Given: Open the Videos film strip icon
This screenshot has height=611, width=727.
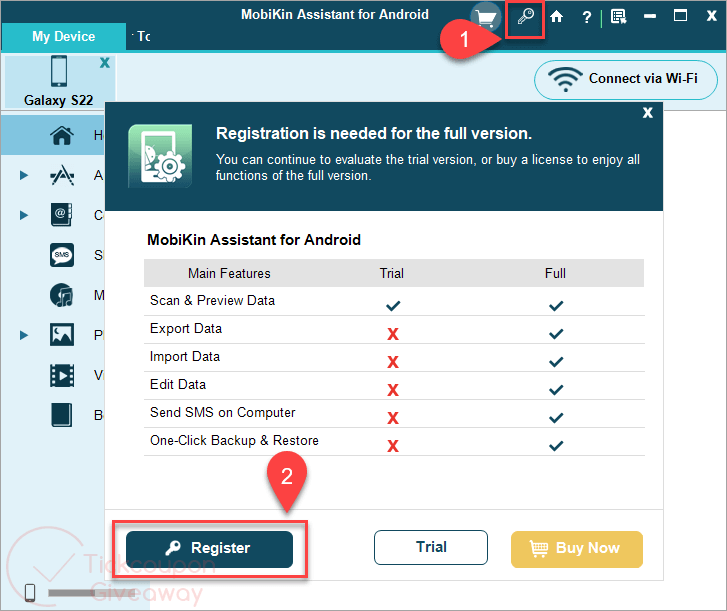Looking at the screenshot, I should pyautogui.click(x=62, y=375).
